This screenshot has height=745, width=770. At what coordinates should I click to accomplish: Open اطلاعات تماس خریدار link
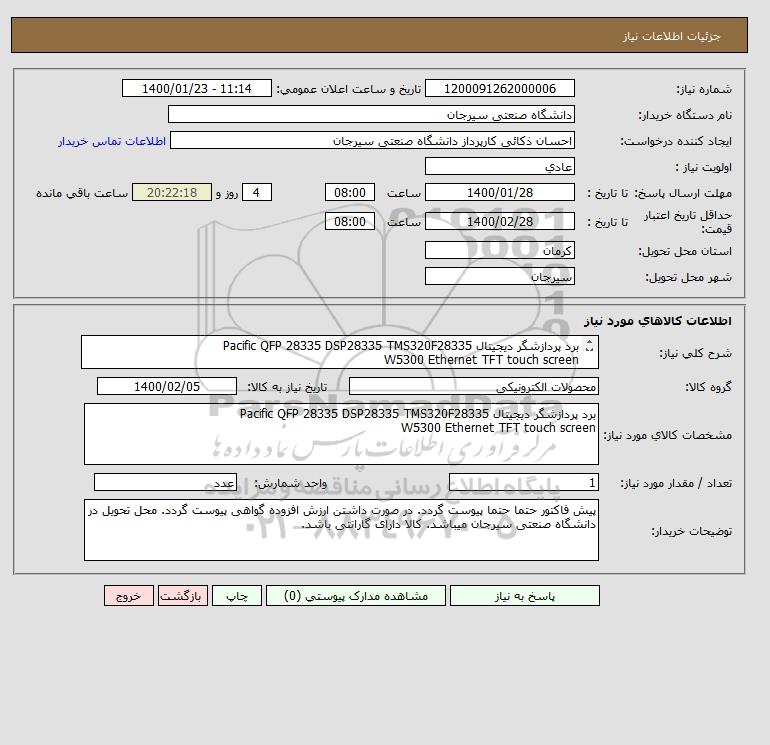(x=112, y=141)
